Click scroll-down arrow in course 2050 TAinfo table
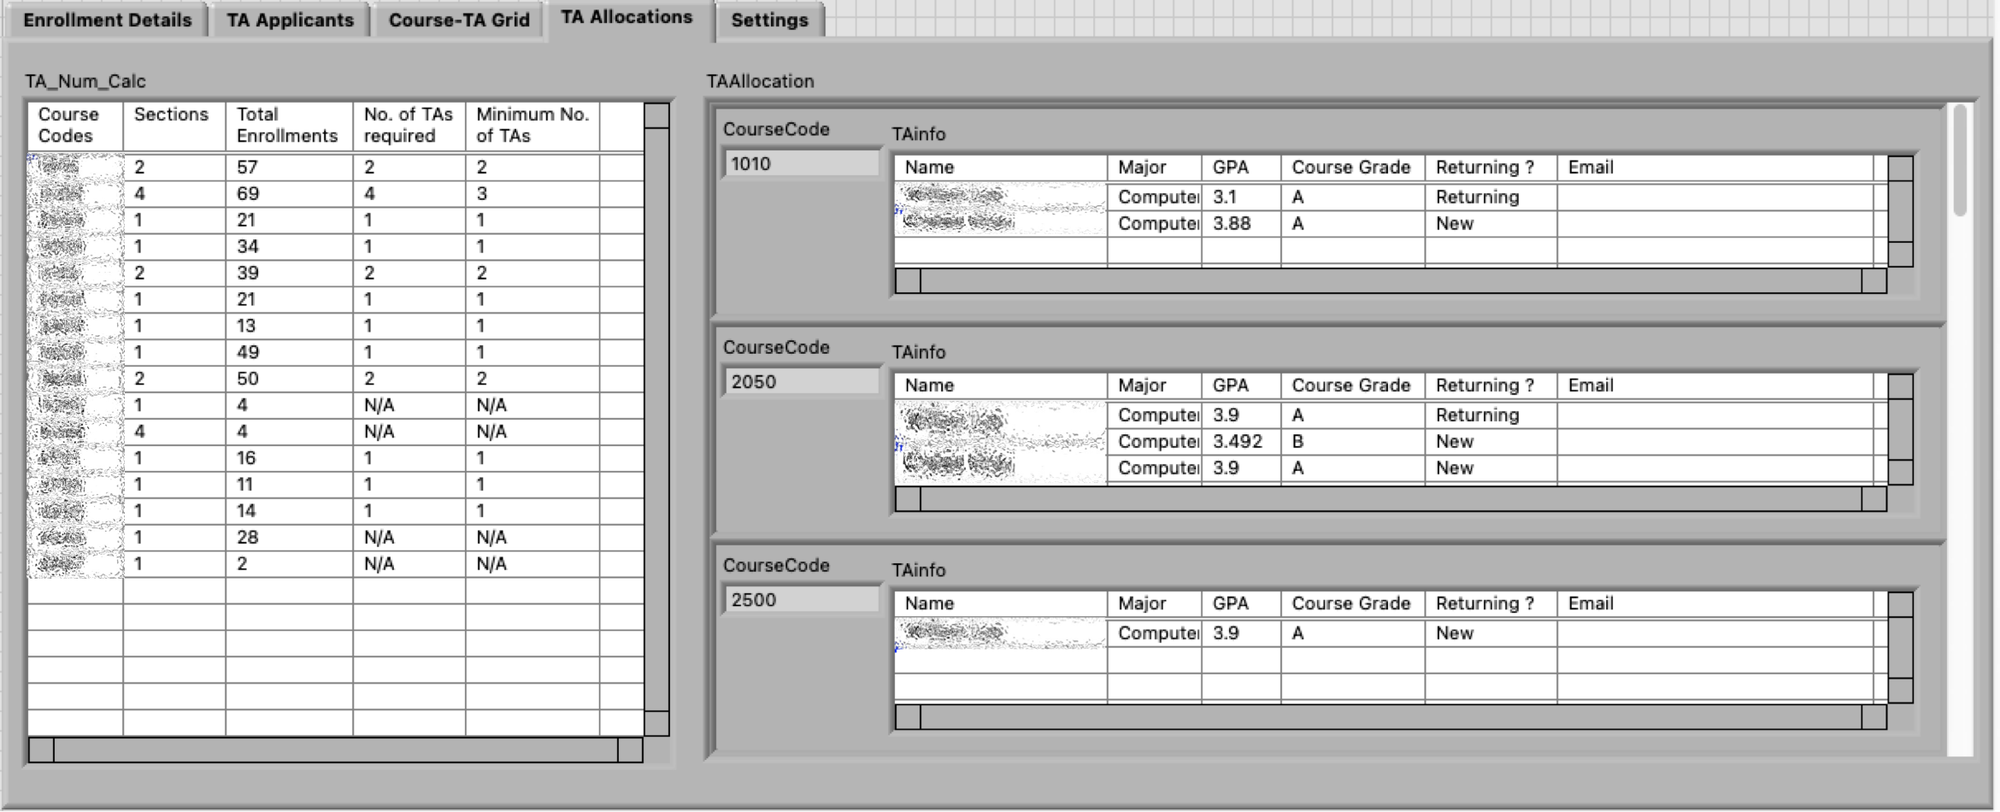The image size is (2000, 812). coord(1901,472)
